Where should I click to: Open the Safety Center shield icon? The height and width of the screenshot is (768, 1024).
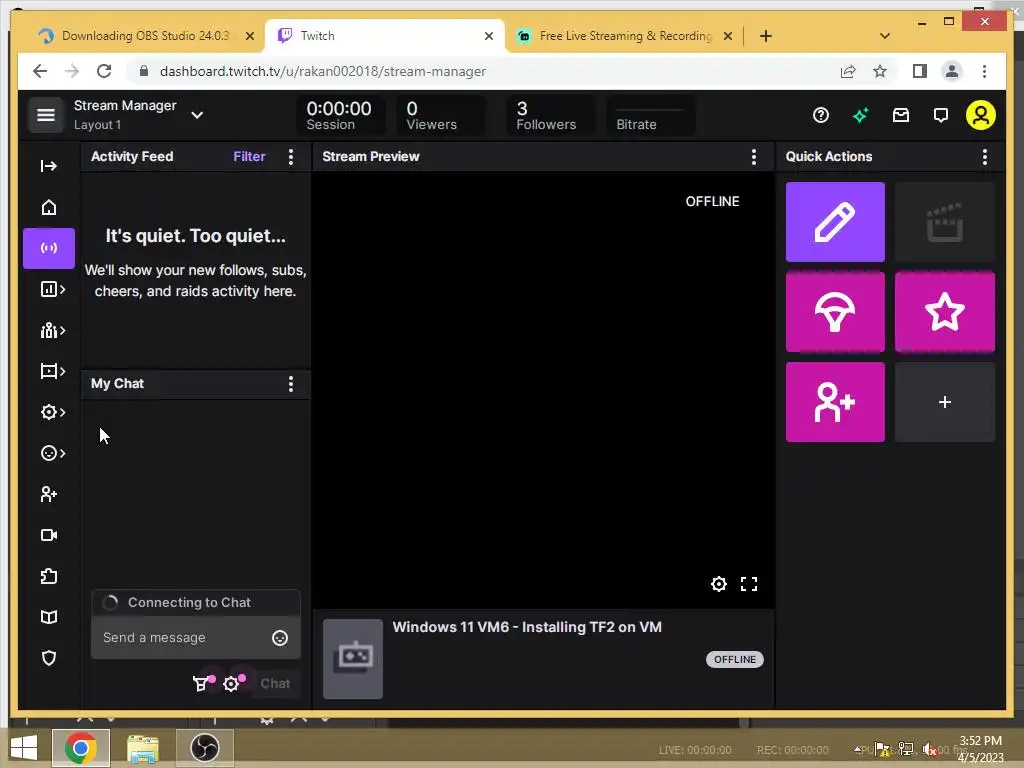49,658
